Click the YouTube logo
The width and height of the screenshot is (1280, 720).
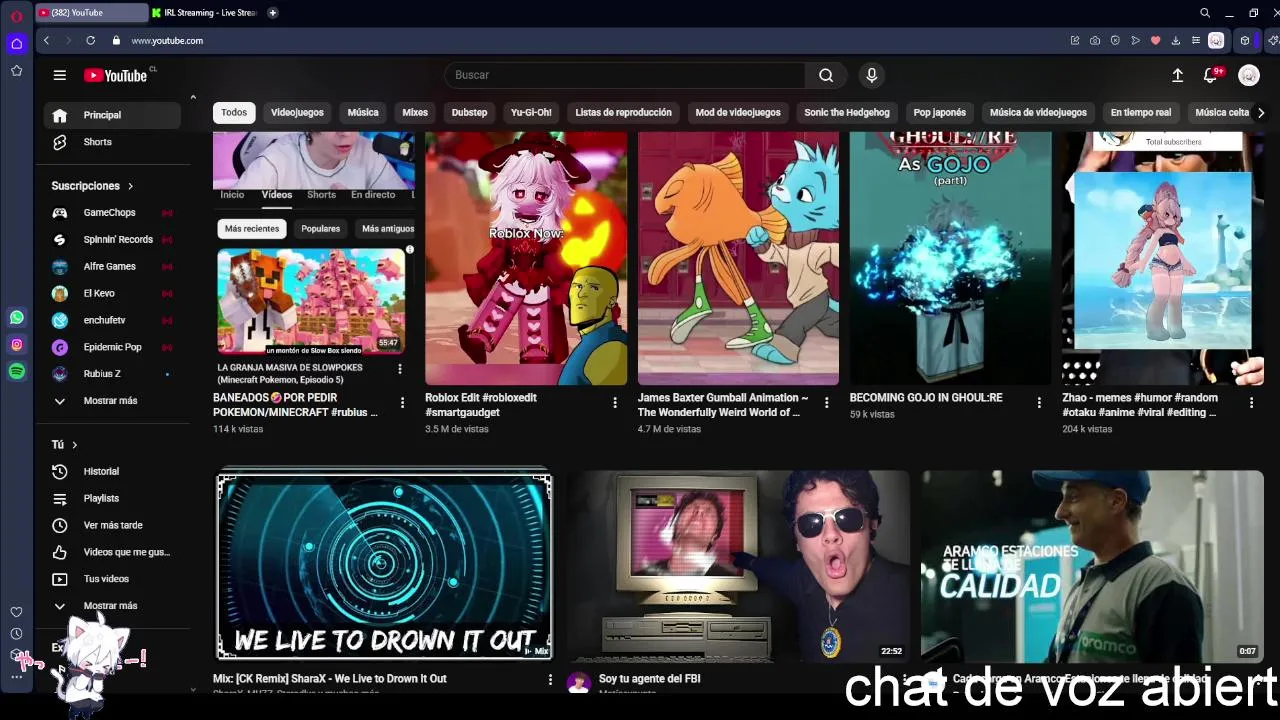[115, 75]
